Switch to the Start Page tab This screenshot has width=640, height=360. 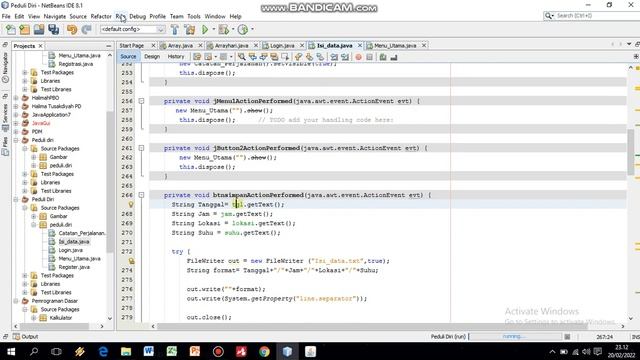(x=131, y=45)
